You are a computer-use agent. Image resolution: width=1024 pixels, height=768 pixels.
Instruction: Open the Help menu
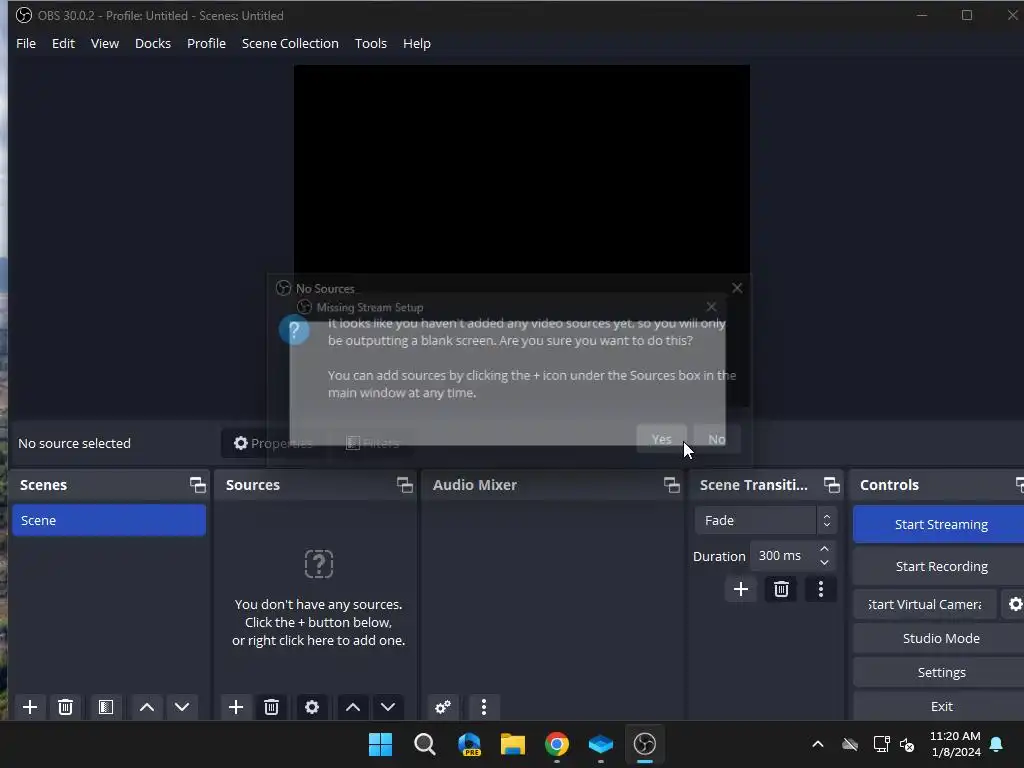[x=417, y=43]
